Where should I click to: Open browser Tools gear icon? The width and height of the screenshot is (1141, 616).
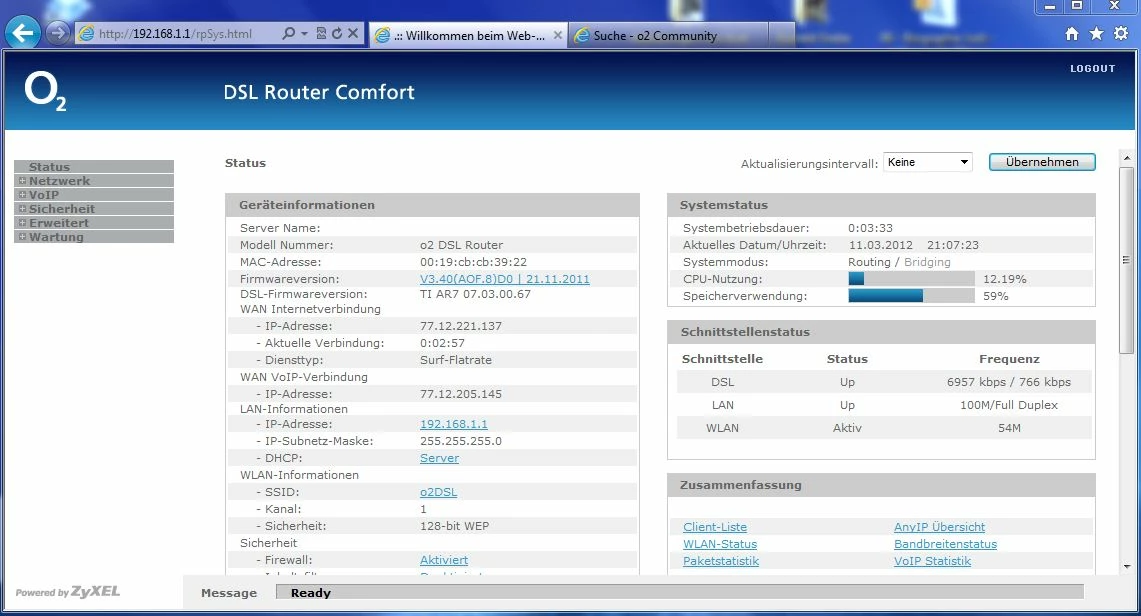(x=1121, y=33)
